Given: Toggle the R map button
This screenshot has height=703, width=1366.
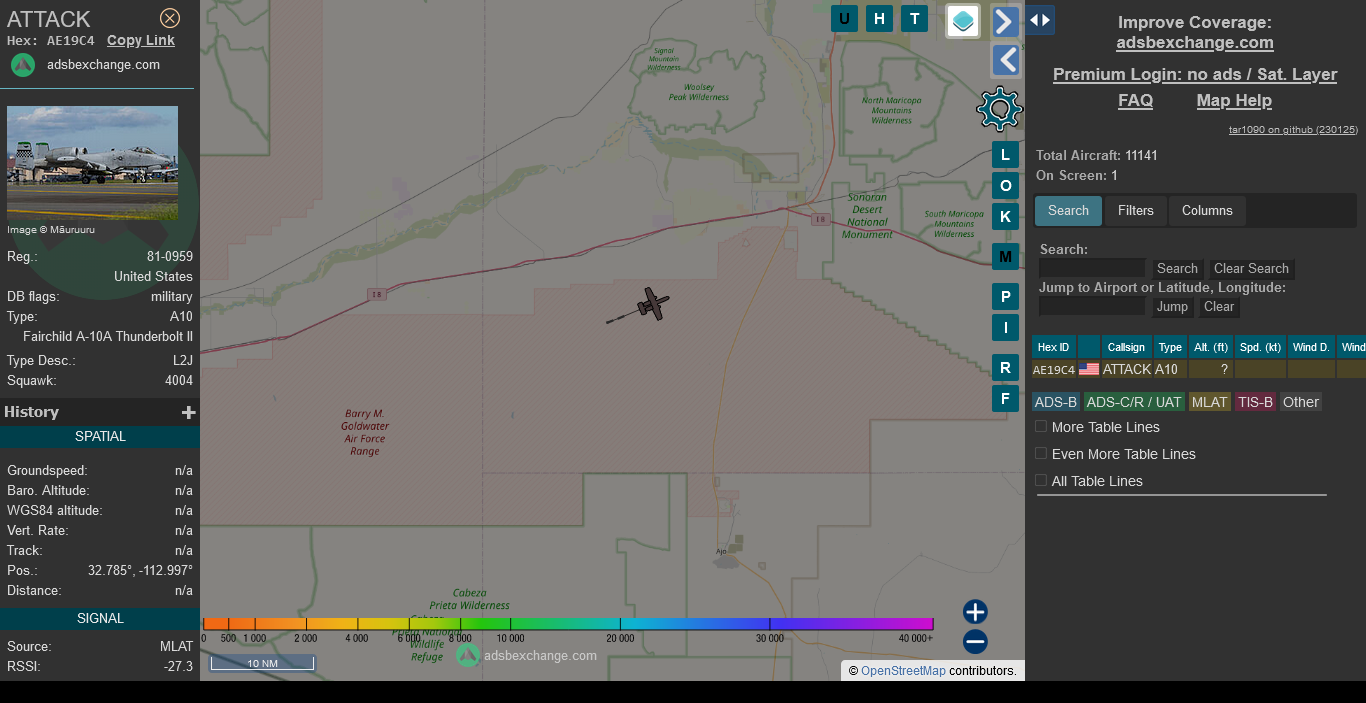Looking at the screenshot, I should 1006,368.
